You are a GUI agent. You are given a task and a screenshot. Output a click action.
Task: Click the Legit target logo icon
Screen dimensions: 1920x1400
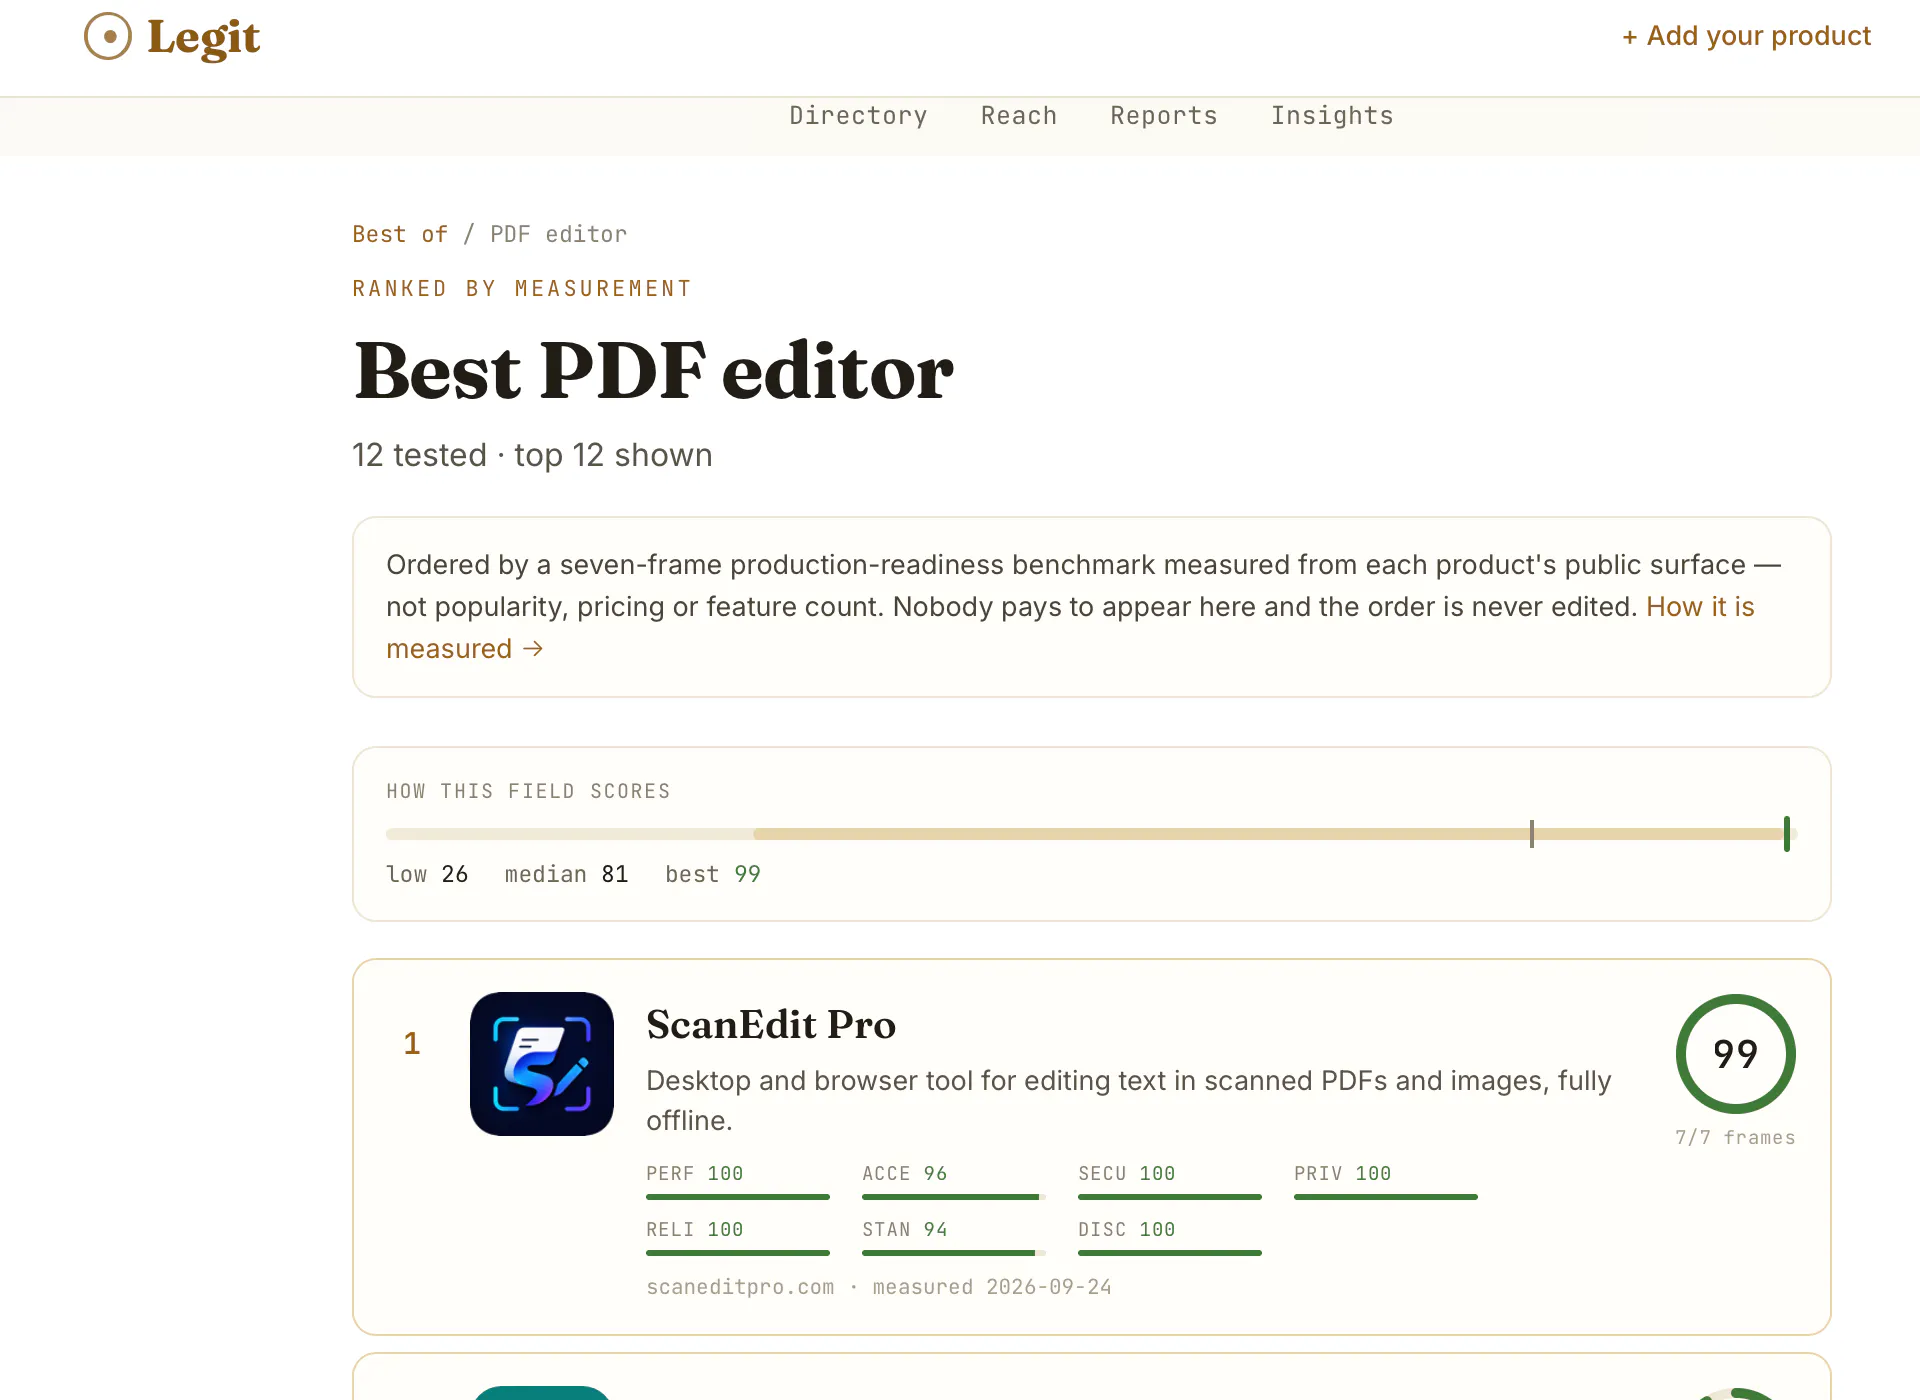108,36
